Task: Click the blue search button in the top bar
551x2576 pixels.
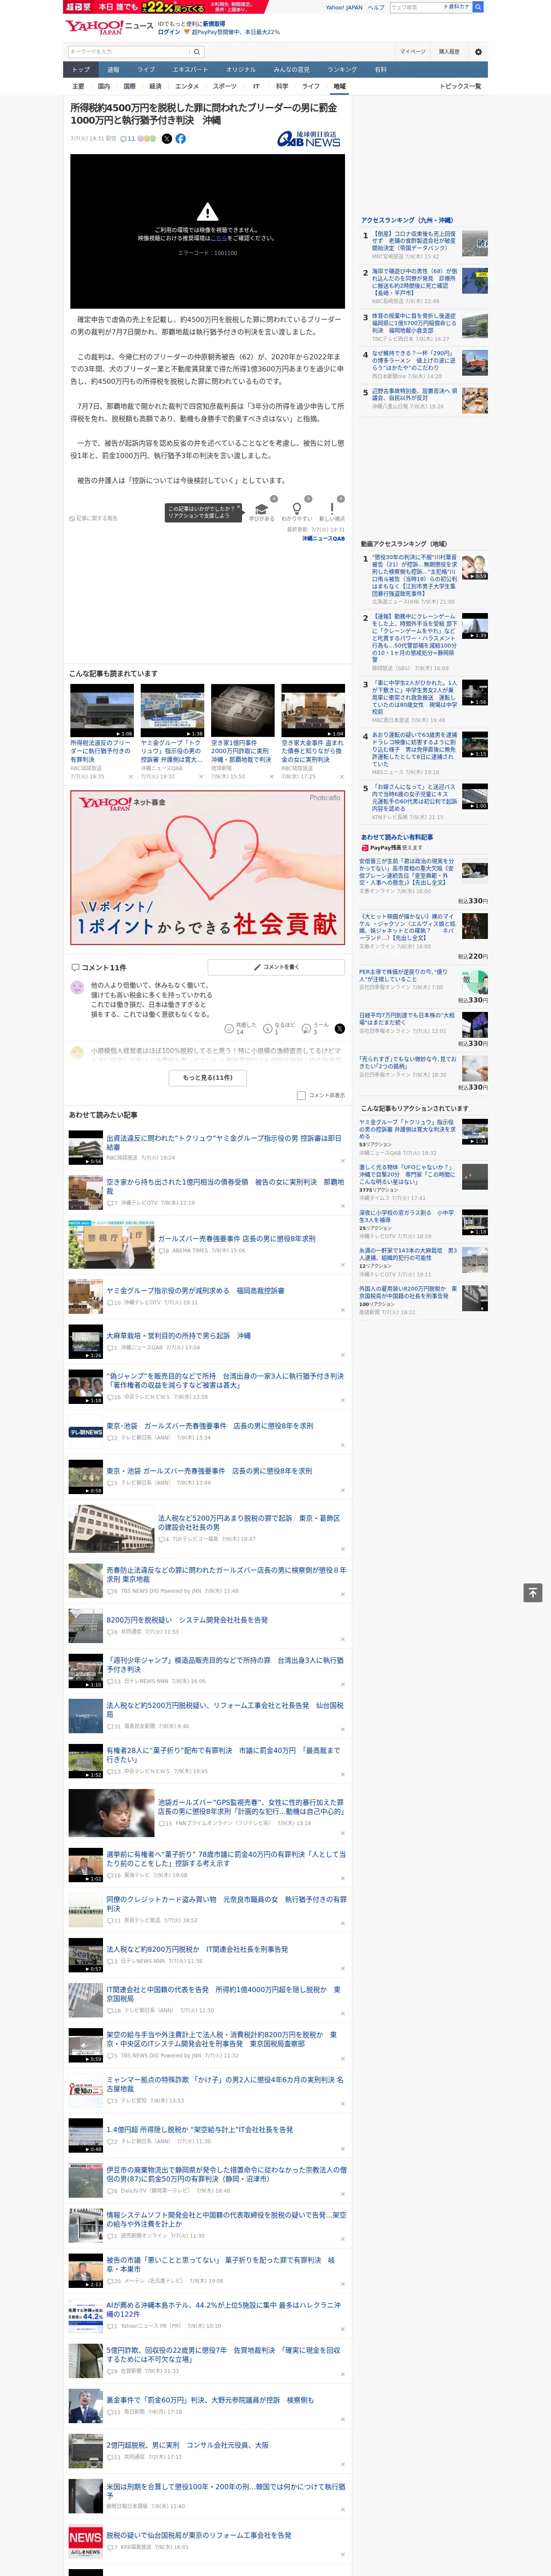Action: click(x=478, y=7)
